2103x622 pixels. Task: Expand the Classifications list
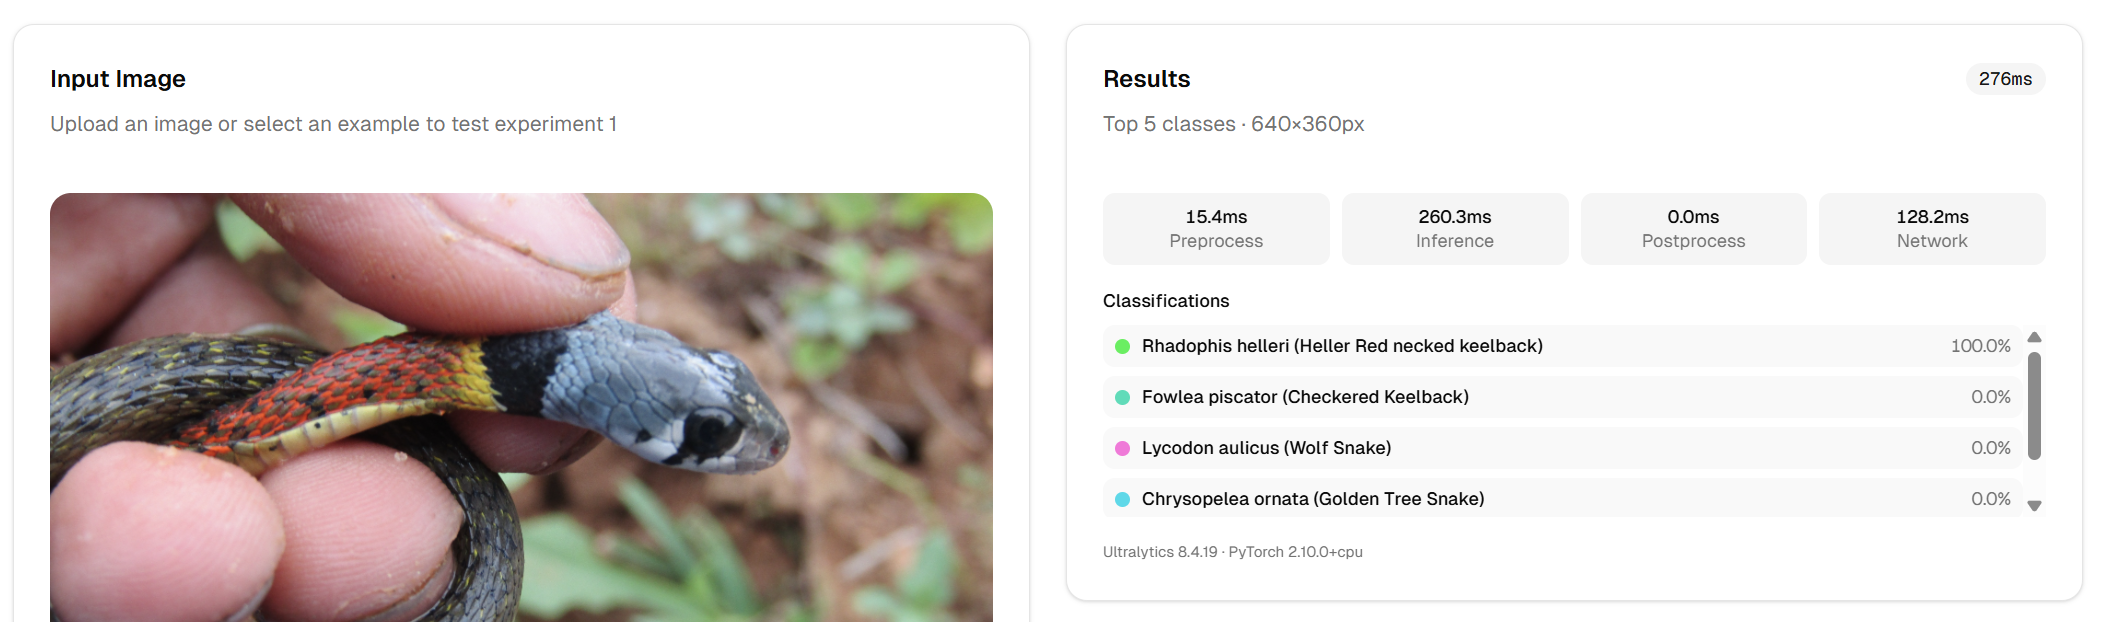(x=1165, y=301)
